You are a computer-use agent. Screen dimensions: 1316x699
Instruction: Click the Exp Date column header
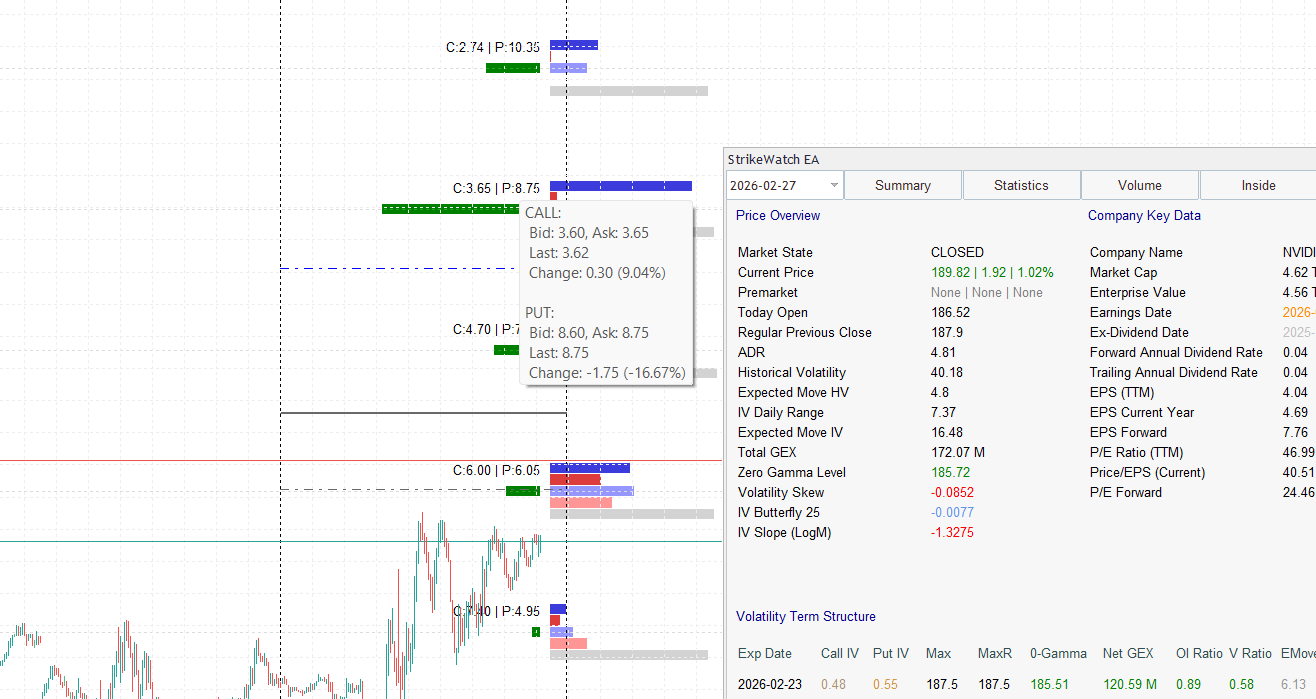pyautogui.click(x=759, y=653)
